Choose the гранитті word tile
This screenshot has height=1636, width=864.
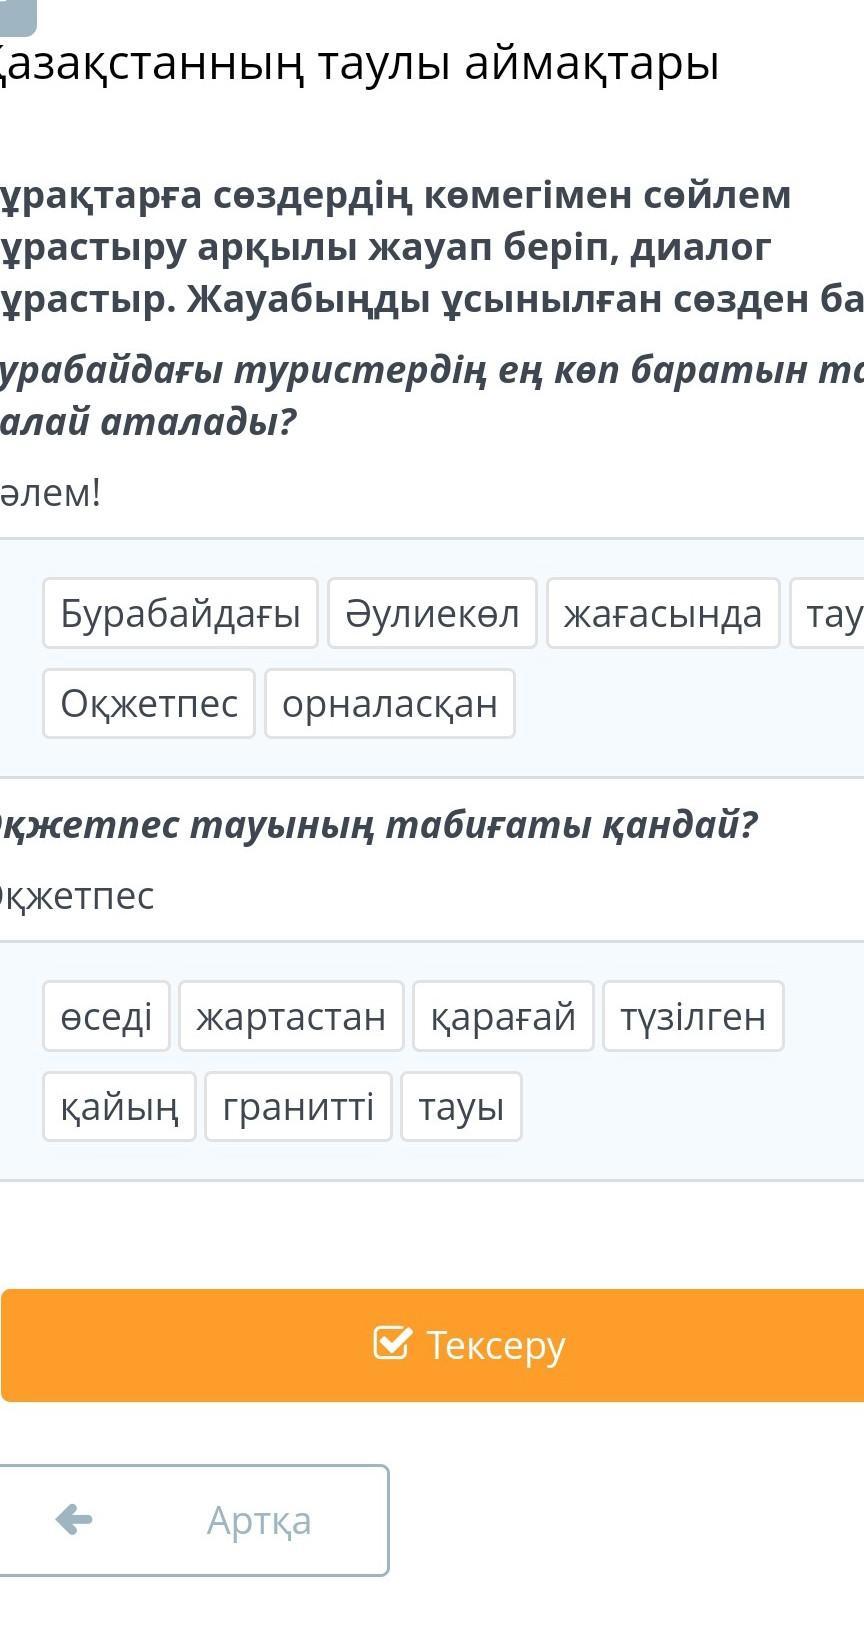(x=298, y=1106)
